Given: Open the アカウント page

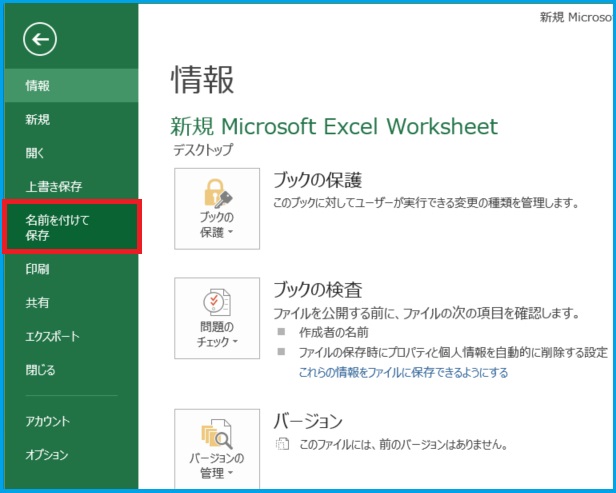Looking at the screenshot, I should point(48,421).
